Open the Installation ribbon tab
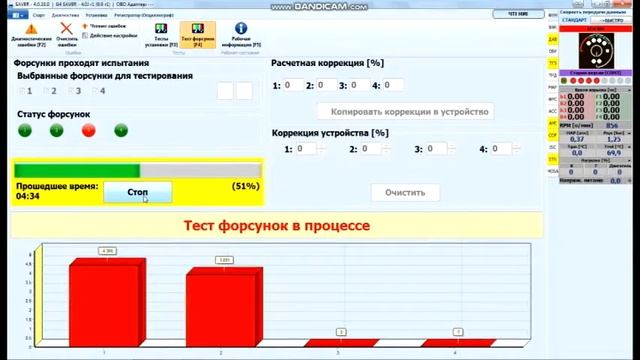Screen dimensions: 640x360 (96, 15)
